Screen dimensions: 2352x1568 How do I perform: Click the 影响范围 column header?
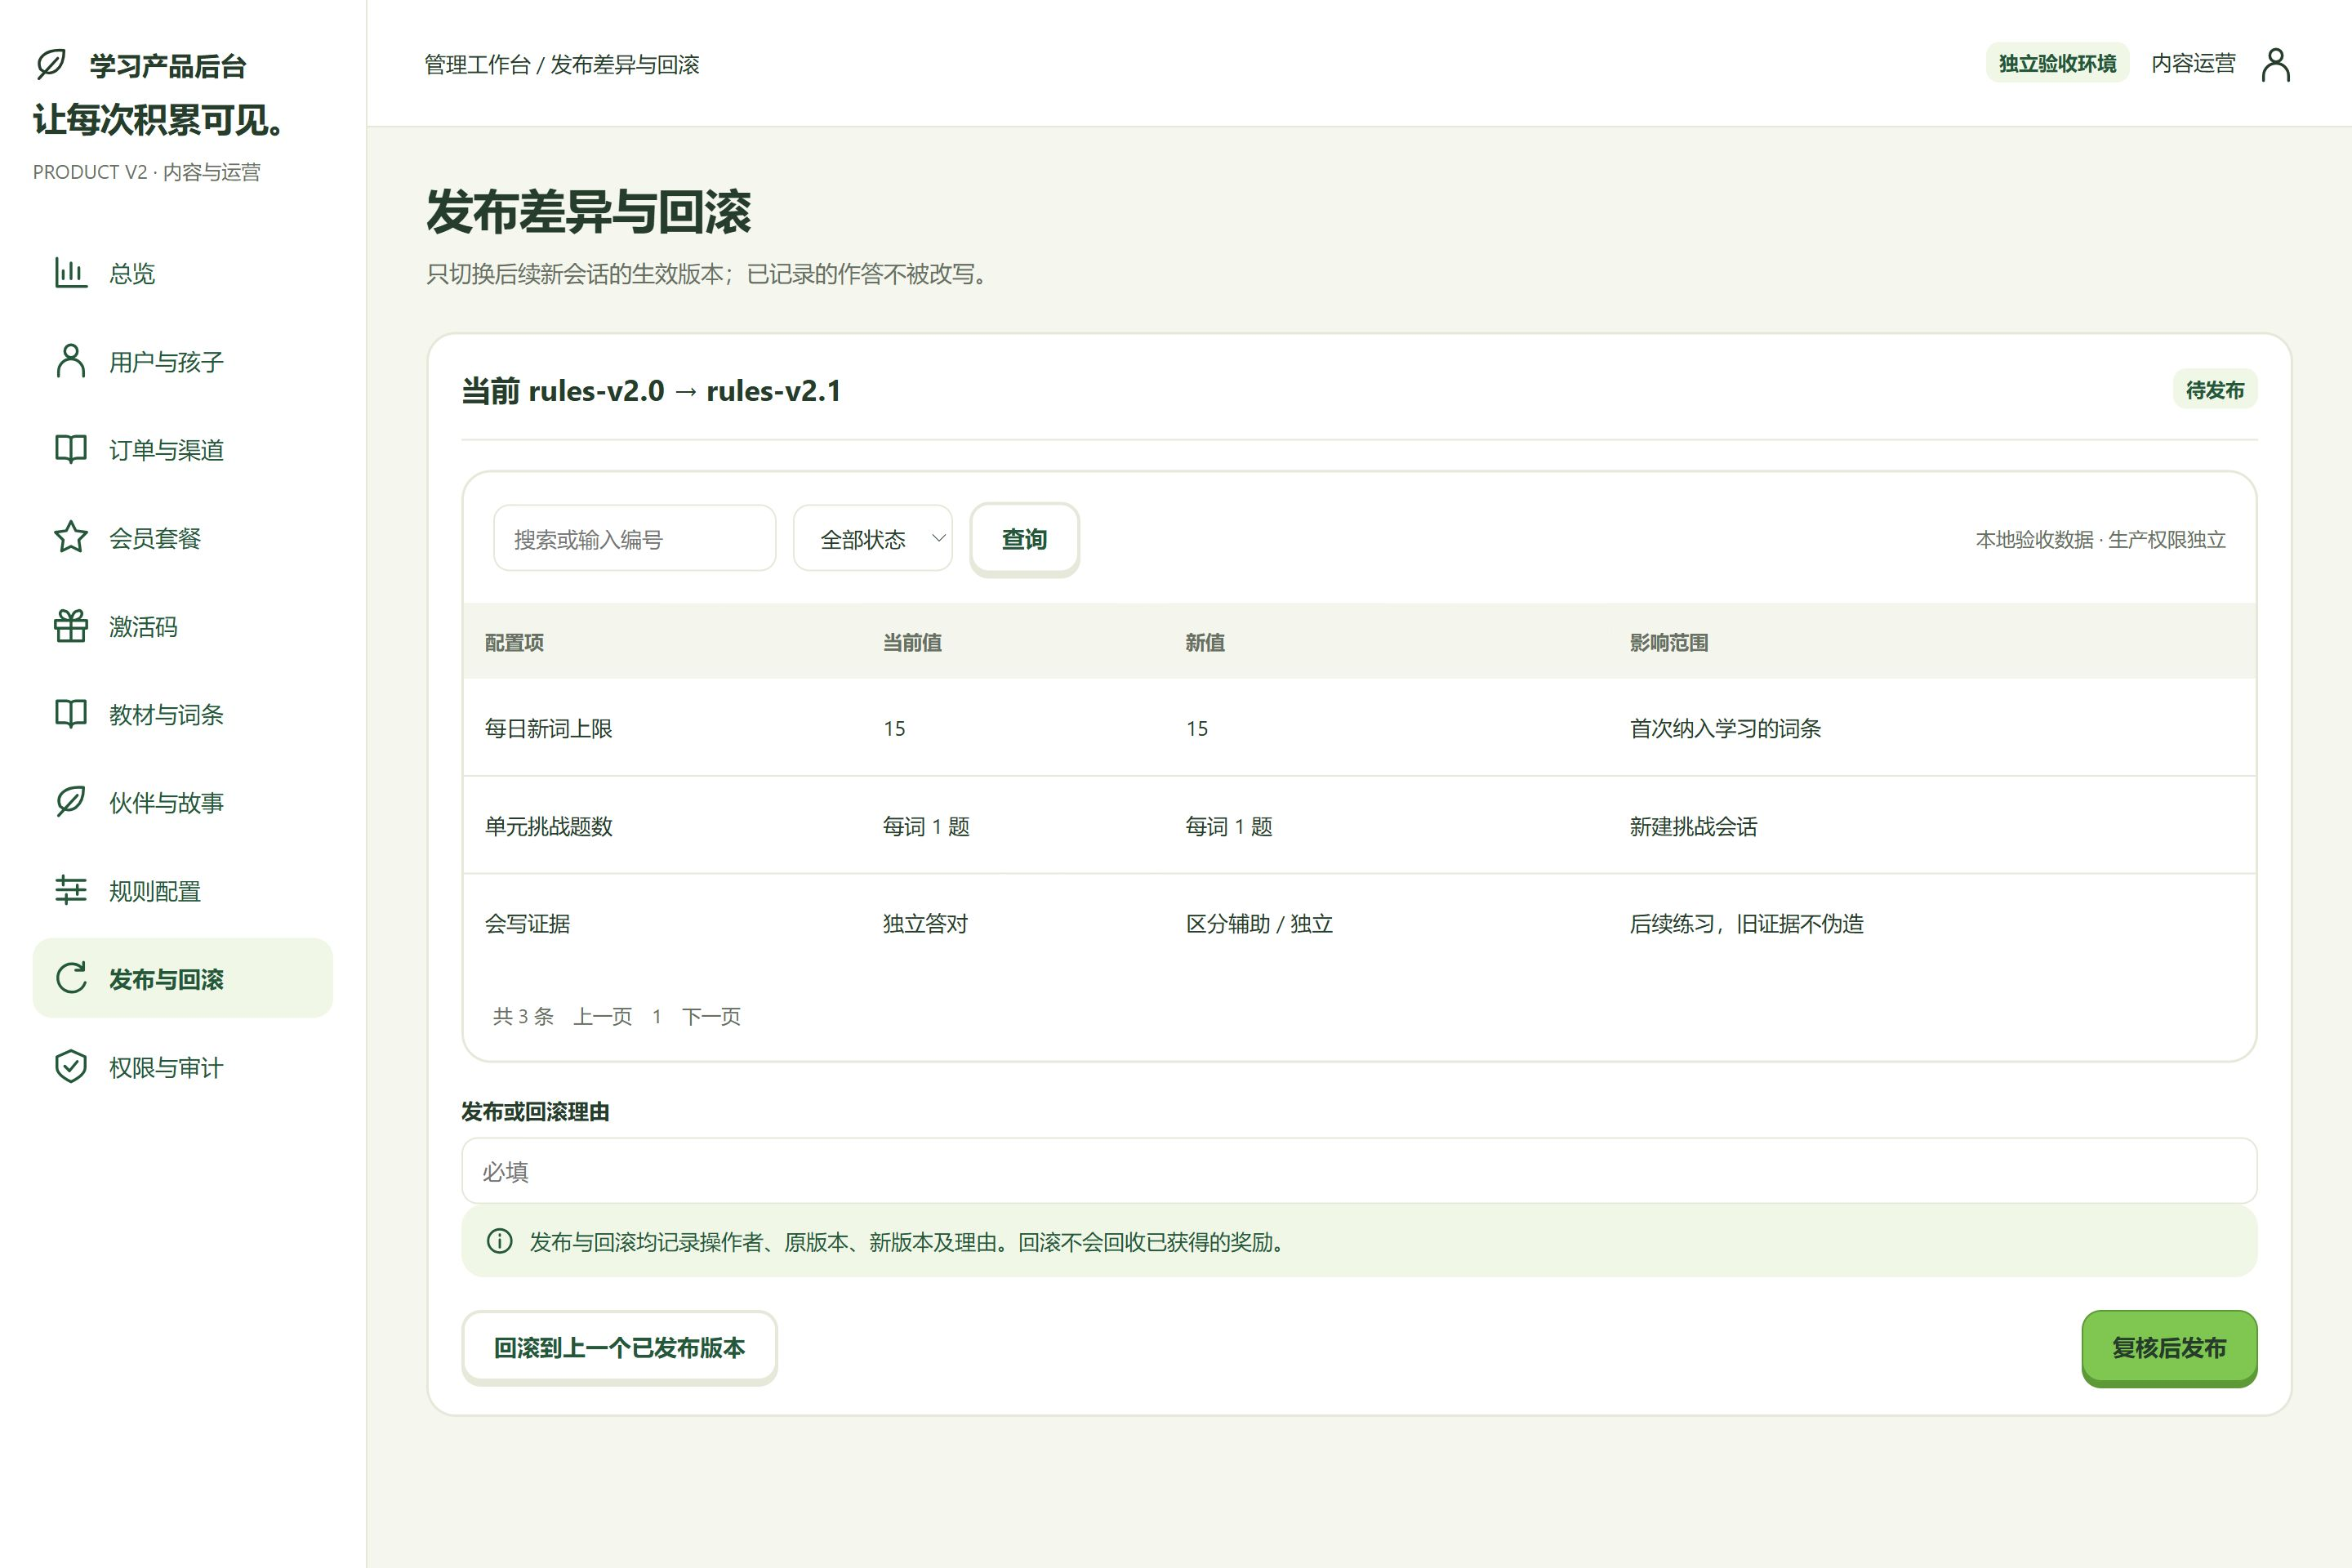(x=1668, y=642)
